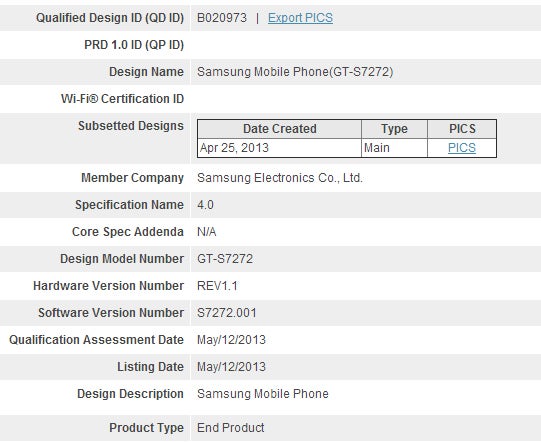The height and width of the screenshot is (442, 541).
Task: Click the Specification Name label
Action: coord(129,205)
